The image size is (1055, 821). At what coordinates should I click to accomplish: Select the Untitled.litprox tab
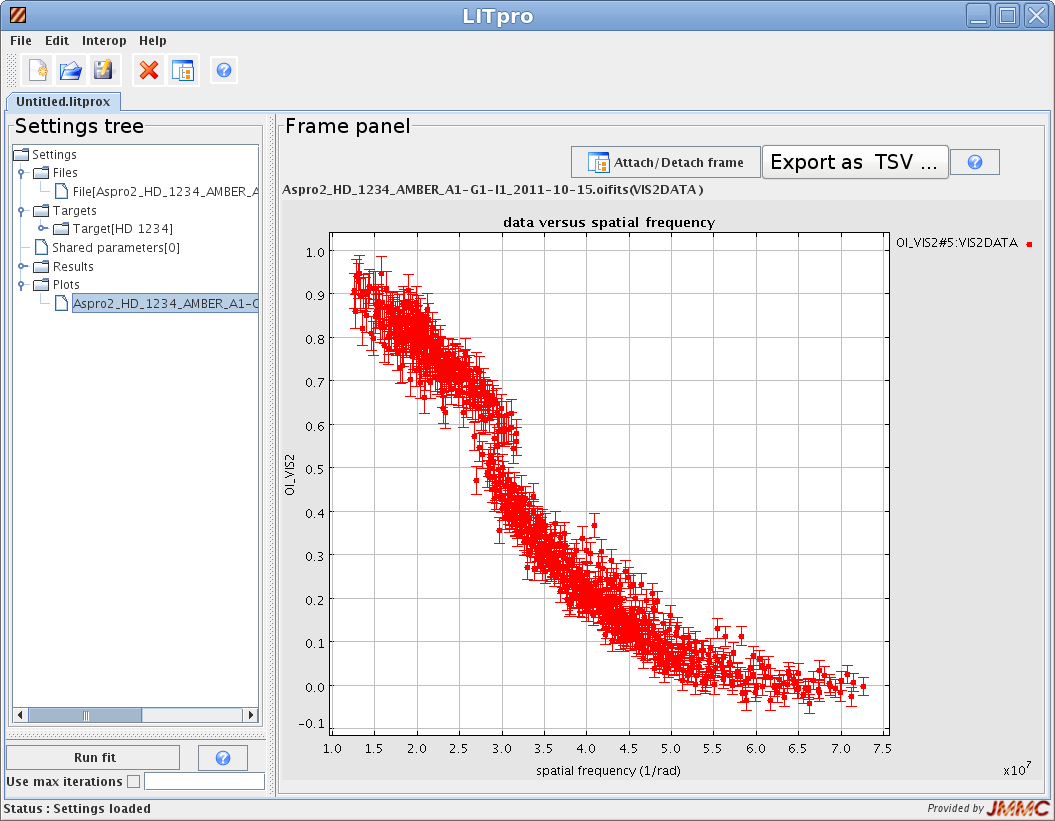tap(63, 102)
